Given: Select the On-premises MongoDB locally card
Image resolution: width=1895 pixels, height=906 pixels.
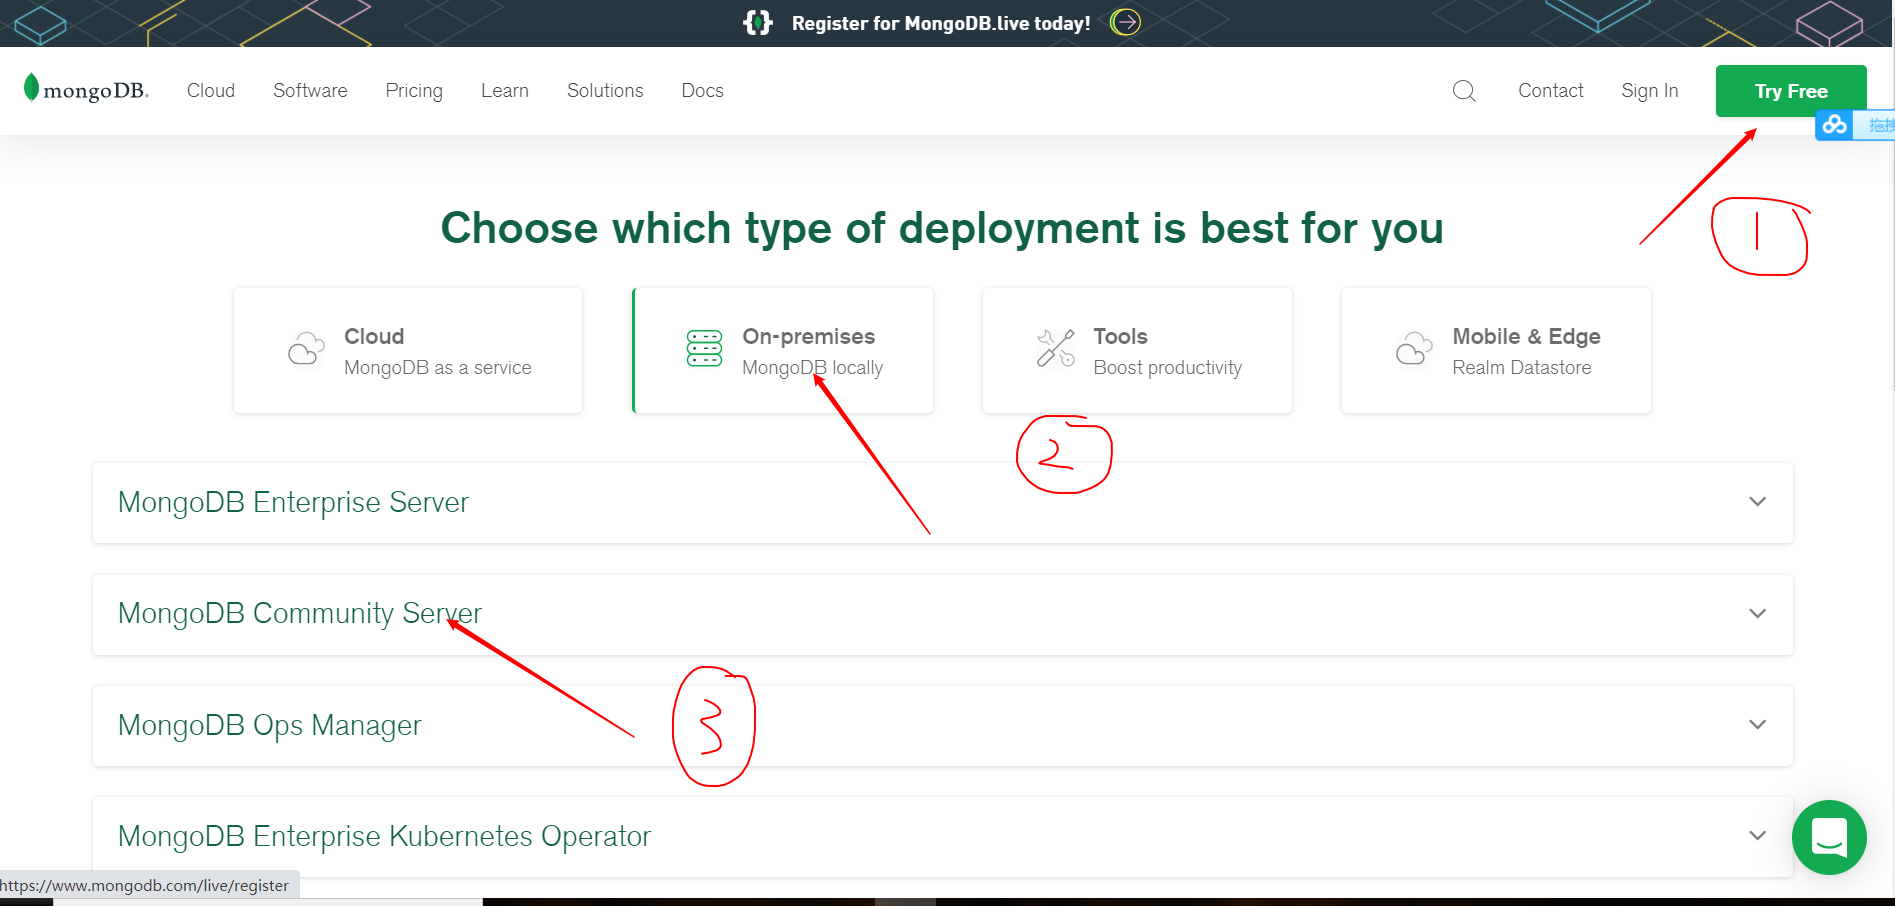Looking at the screenshot, I should [x=783, y=351].
